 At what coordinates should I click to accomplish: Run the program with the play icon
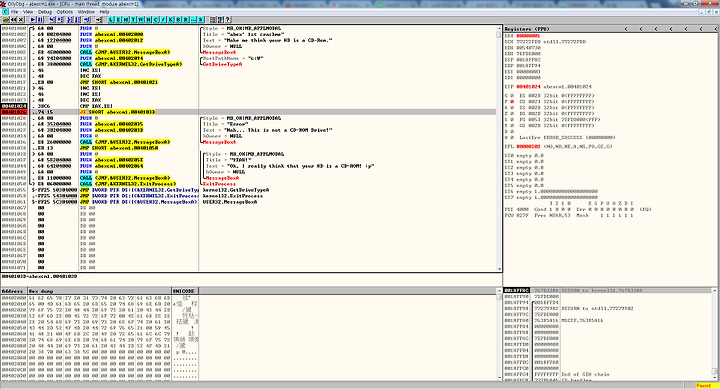tap(33, 20)
